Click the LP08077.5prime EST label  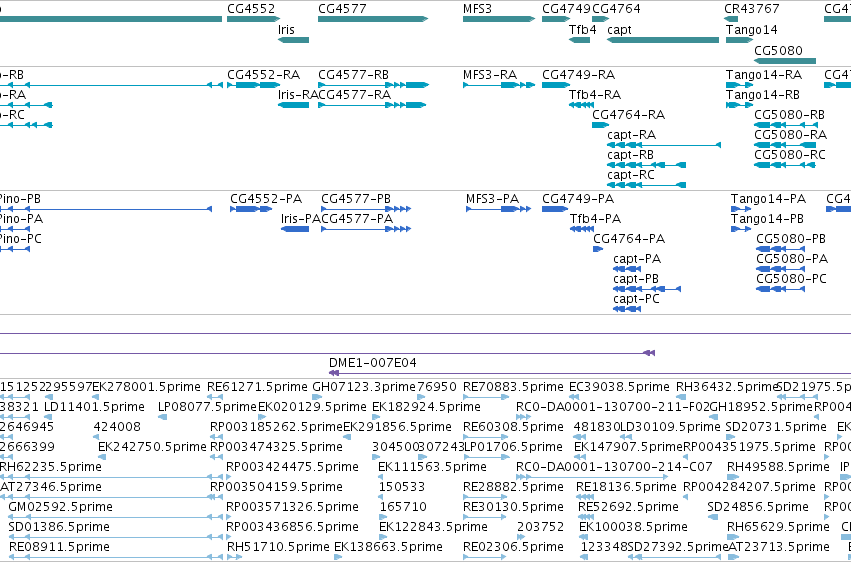(x=207, y=407)
